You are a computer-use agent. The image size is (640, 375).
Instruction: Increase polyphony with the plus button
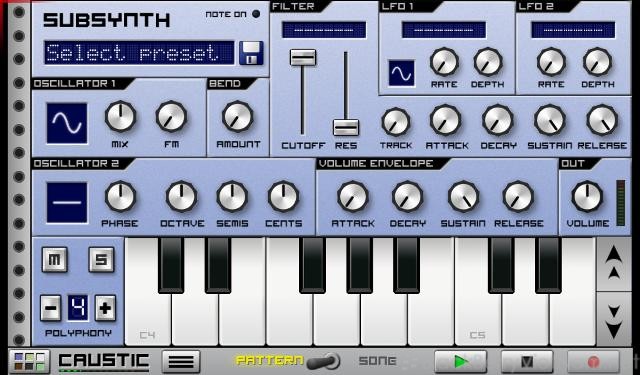(105, 308)
